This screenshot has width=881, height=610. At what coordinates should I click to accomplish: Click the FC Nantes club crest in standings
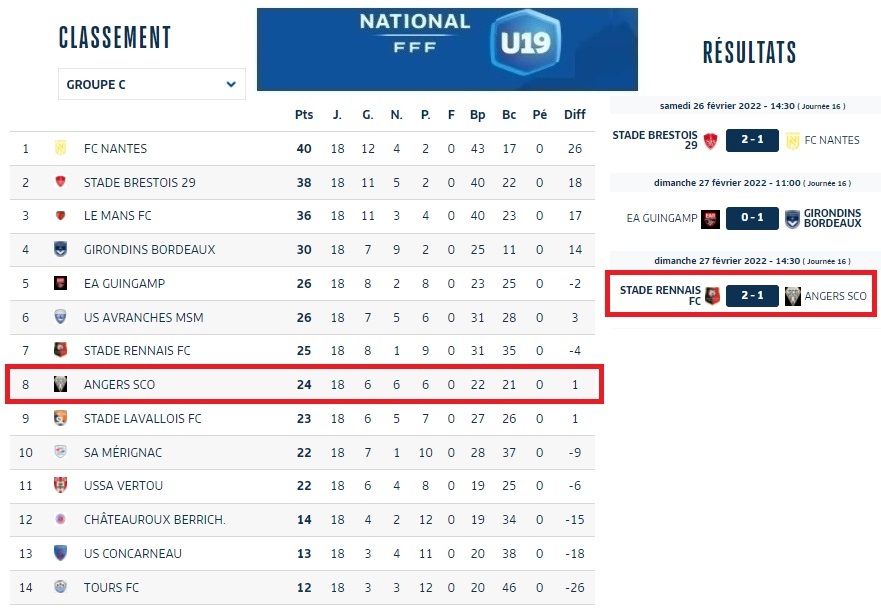pos(60,148)
